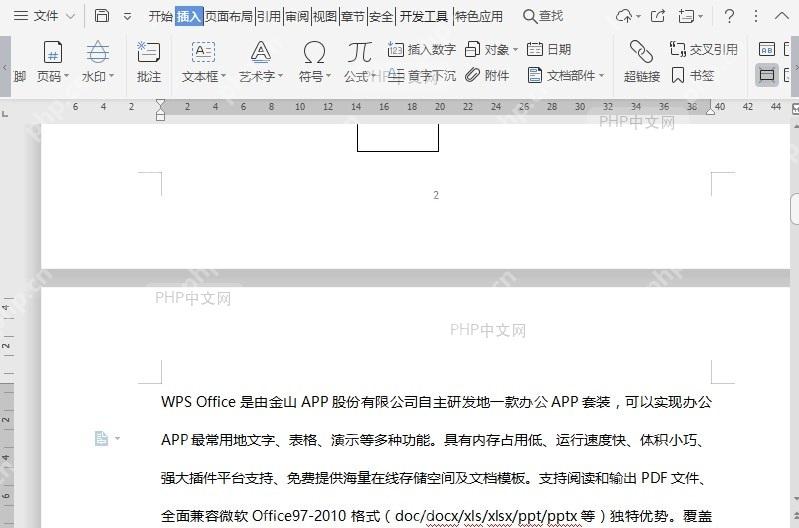Go to the 视图 tab
799x528 pixels.
pyautogui.click(x=325, y=16)
